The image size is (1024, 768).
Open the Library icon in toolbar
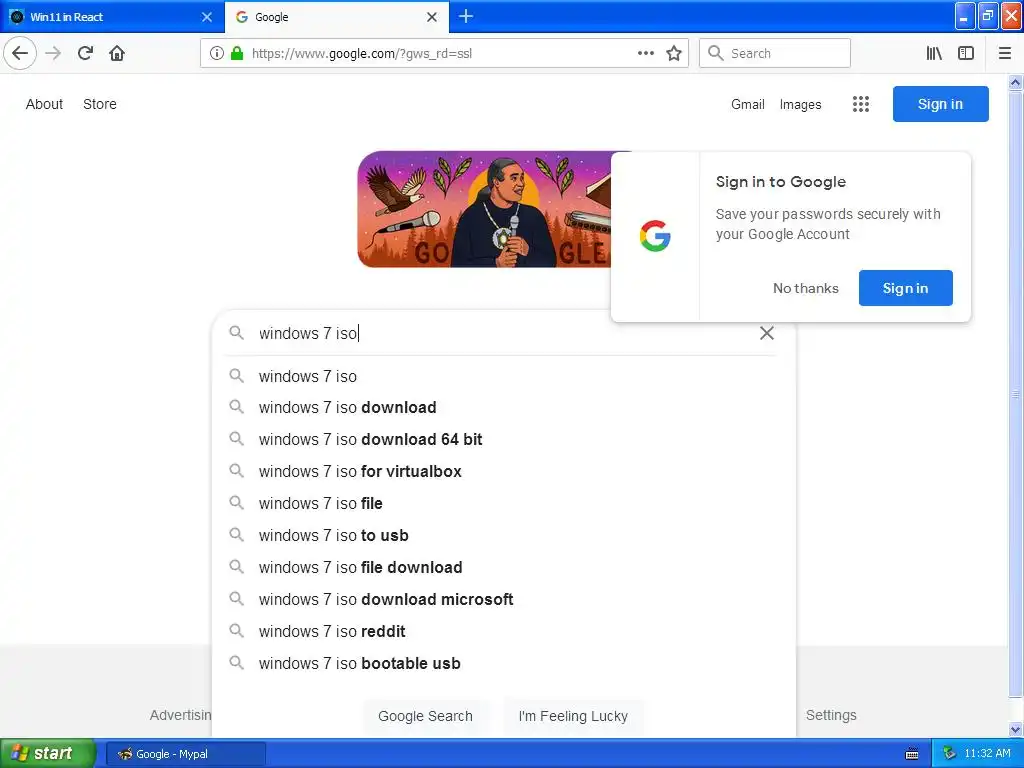(x=934, y=54)
